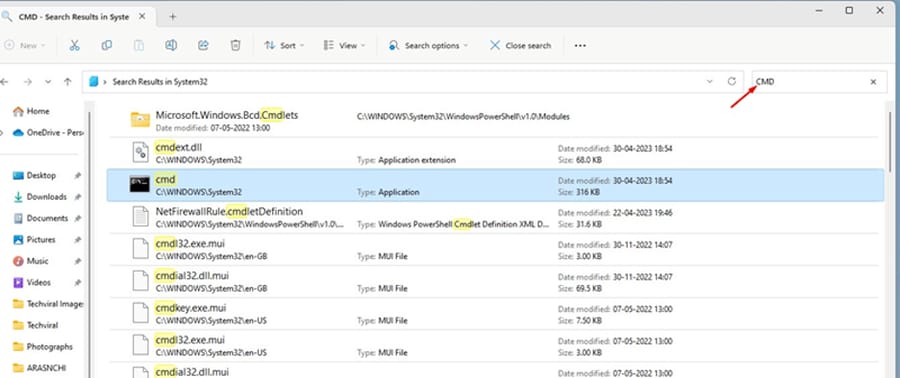Select the cmd application result

click(x=495, y=185)
